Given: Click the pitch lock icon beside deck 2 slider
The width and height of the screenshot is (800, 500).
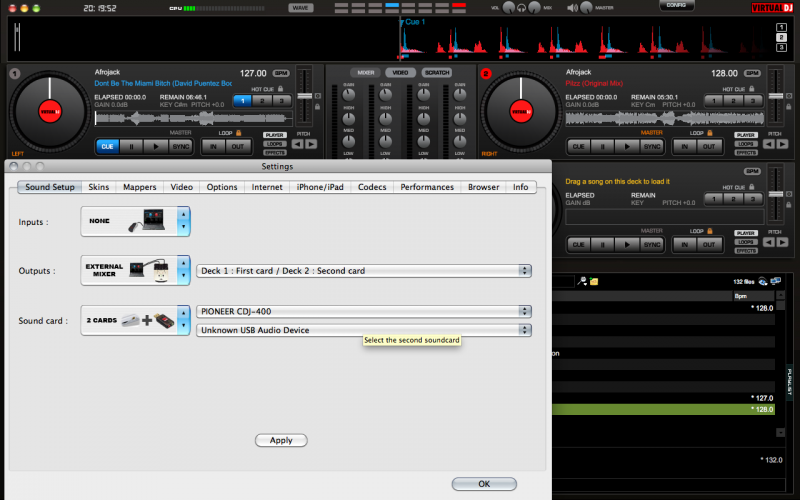Looking at the screenshot, I should (x=789, y=107).
